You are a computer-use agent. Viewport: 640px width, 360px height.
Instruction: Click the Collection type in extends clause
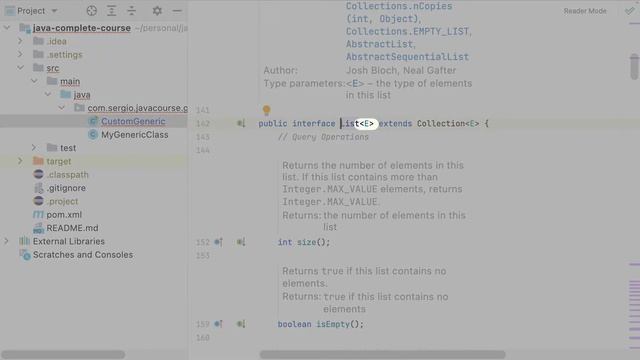pyautogui.click(x=441, y=123)
